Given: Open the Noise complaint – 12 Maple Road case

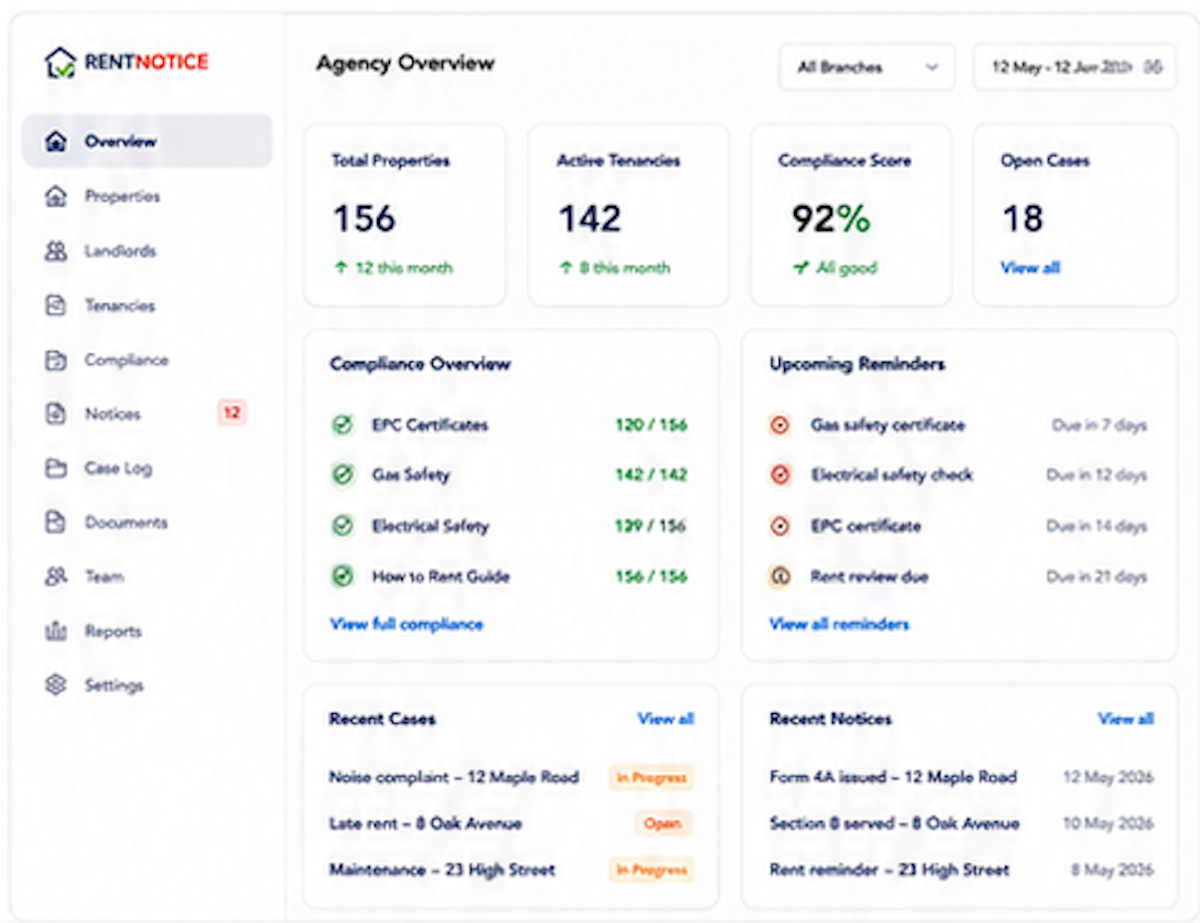Looking at the screenshot, I should click(x=454, y=777).
